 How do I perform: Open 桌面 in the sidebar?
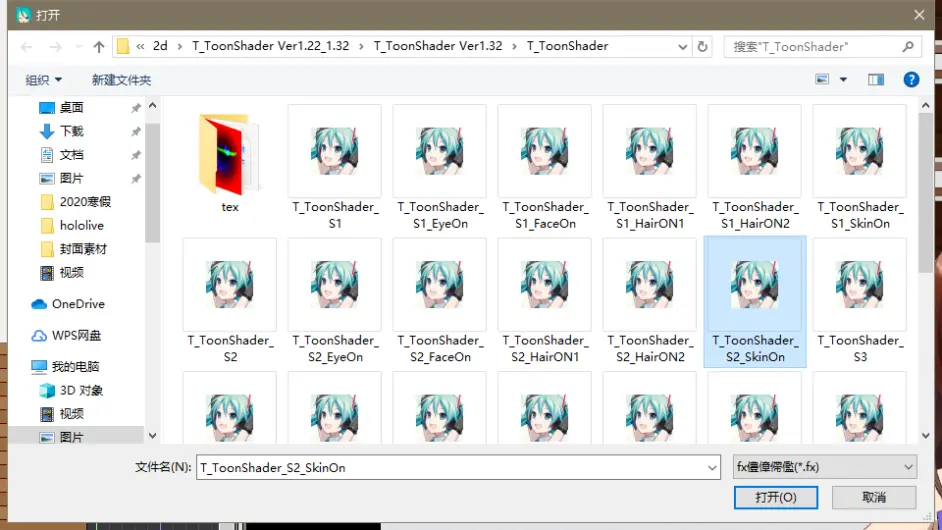71,108
